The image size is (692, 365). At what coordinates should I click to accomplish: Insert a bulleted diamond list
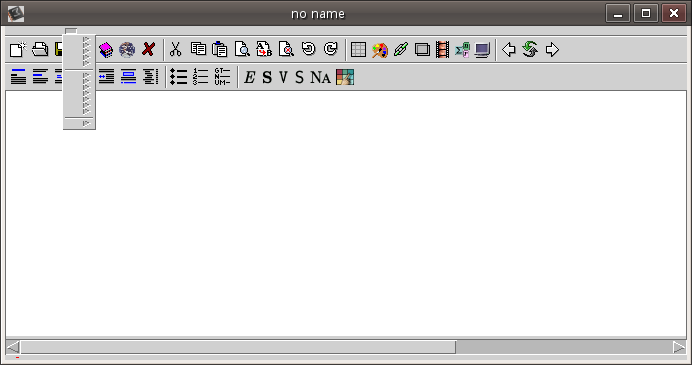179,77
